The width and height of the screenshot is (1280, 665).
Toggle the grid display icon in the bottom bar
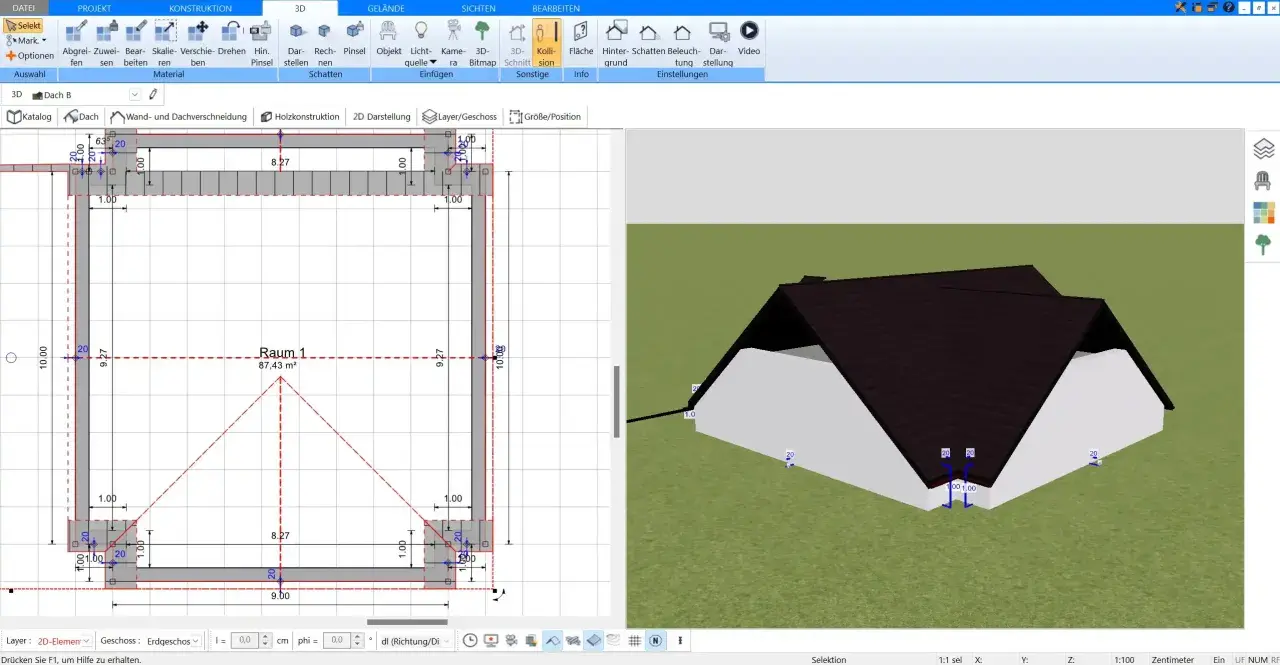[635, 640]
